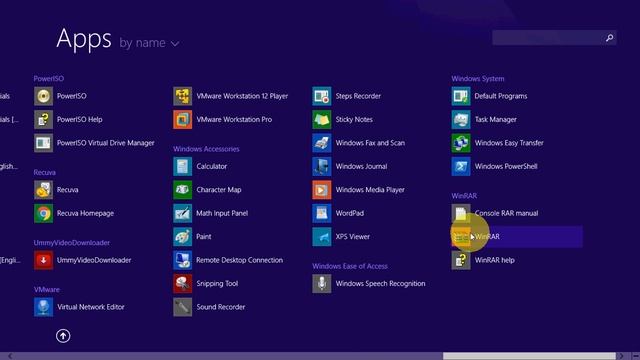
Task: Click the 'Windows Easy Transfer' label text
Action: pyautogui.click(x=509, y=143)
